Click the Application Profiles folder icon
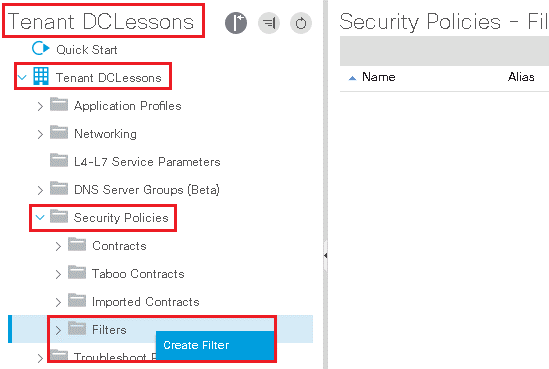This screenshot has height=369, width=549. 59,104
